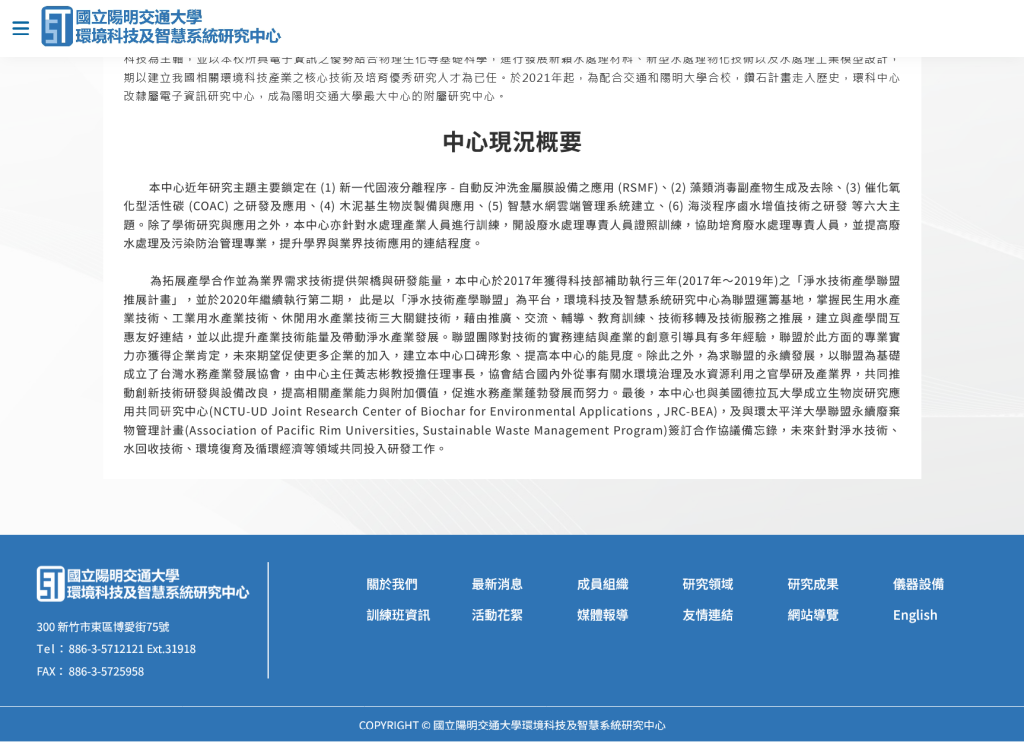View 活動花絮 footer link
Screen dimensions: 1024x742
(497, 615)
